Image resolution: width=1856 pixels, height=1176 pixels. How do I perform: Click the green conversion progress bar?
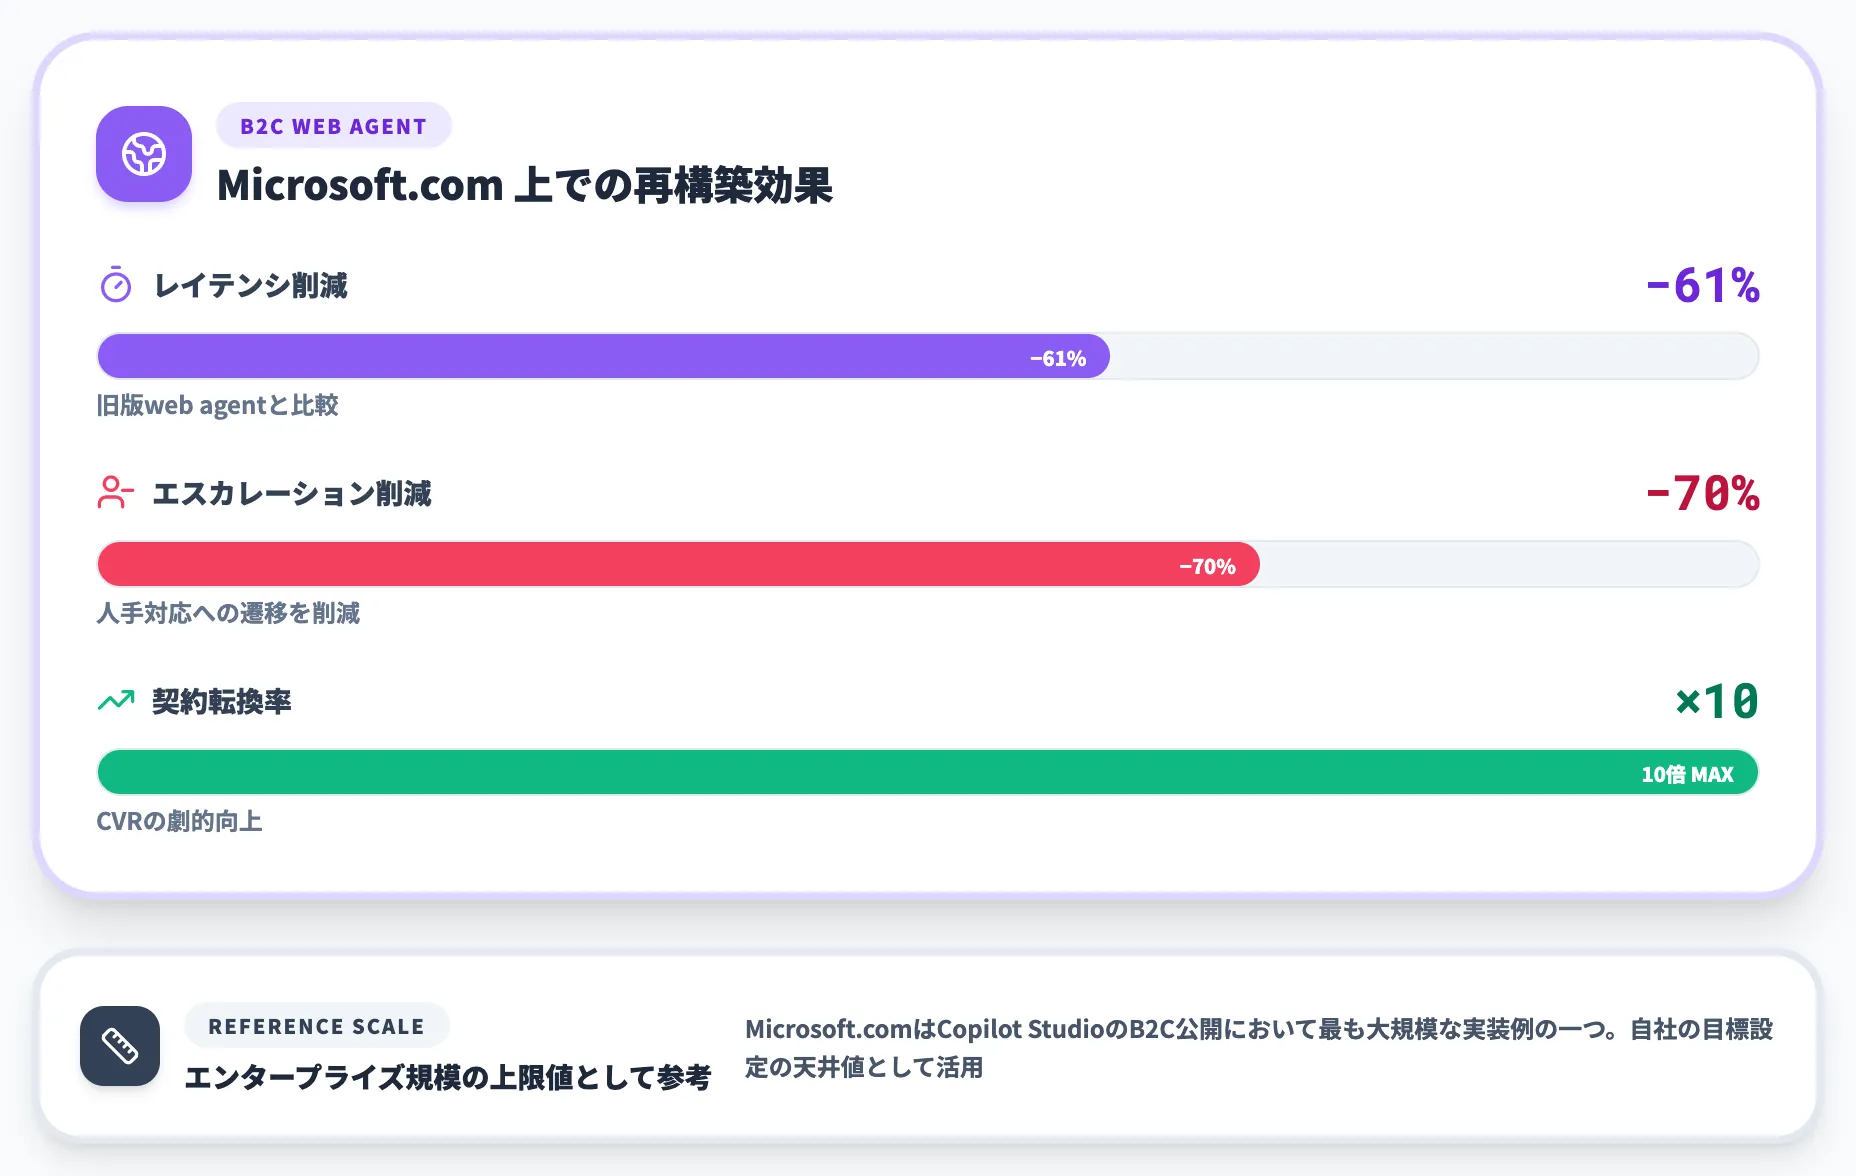tap(928, 772)
